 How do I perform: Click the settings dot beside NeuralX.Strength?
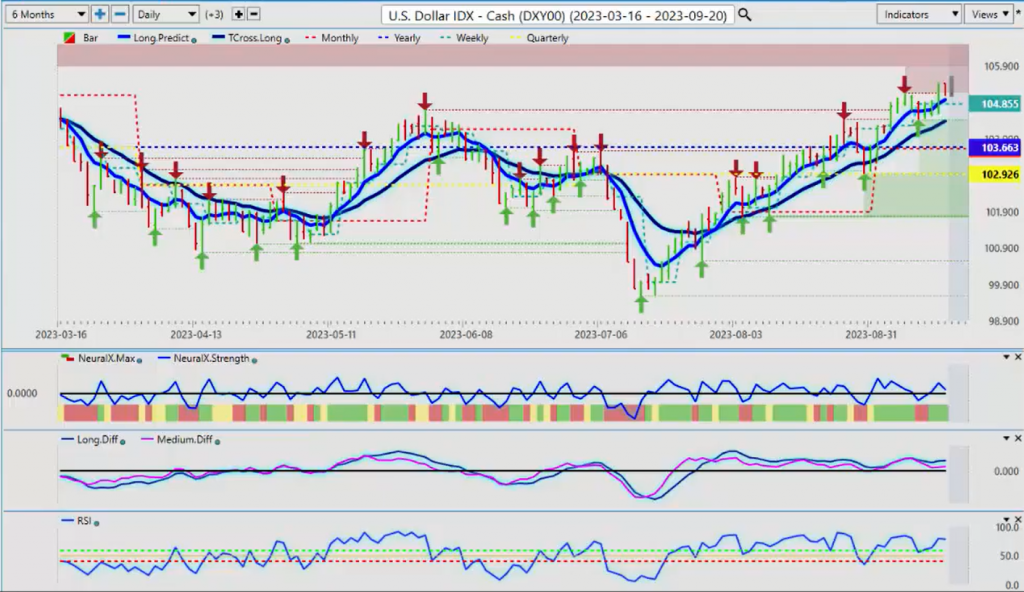[x=254, y=360]
